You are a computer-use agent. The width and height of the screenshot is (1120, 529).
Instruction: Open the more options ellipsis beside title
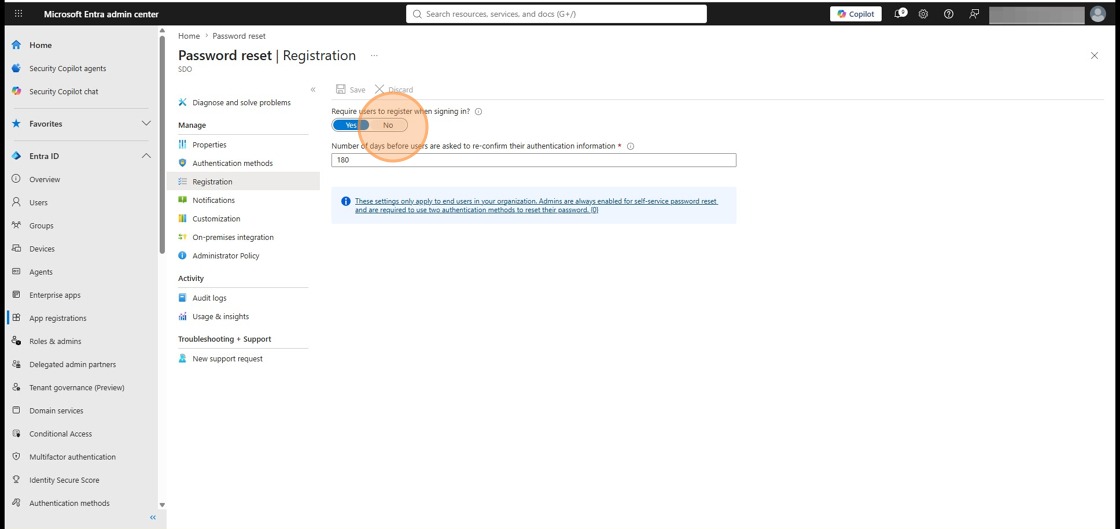click(x=374, y=56)
